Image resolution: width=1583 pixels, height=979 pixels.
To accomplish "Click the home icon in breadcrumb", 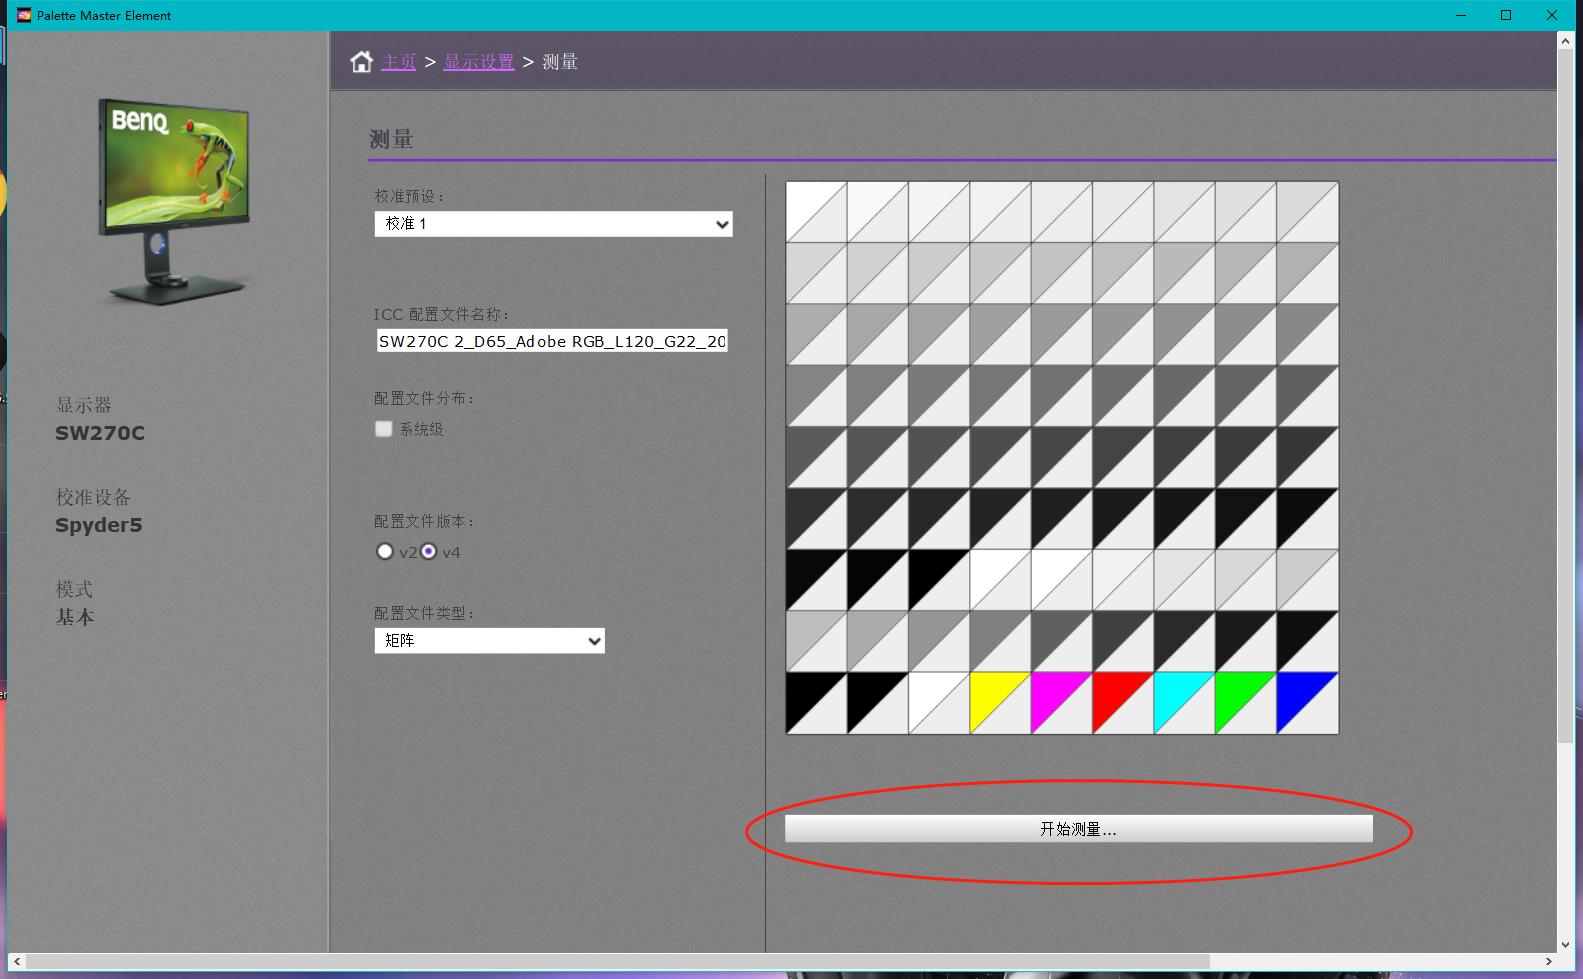I will (x=361, y=62).
